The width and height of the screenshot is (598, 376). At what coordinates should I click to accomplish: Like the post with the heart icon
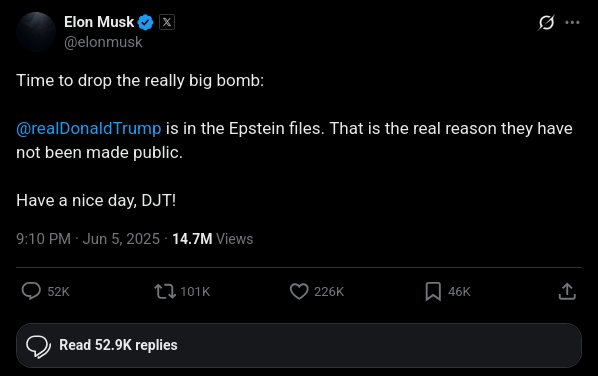299,291
